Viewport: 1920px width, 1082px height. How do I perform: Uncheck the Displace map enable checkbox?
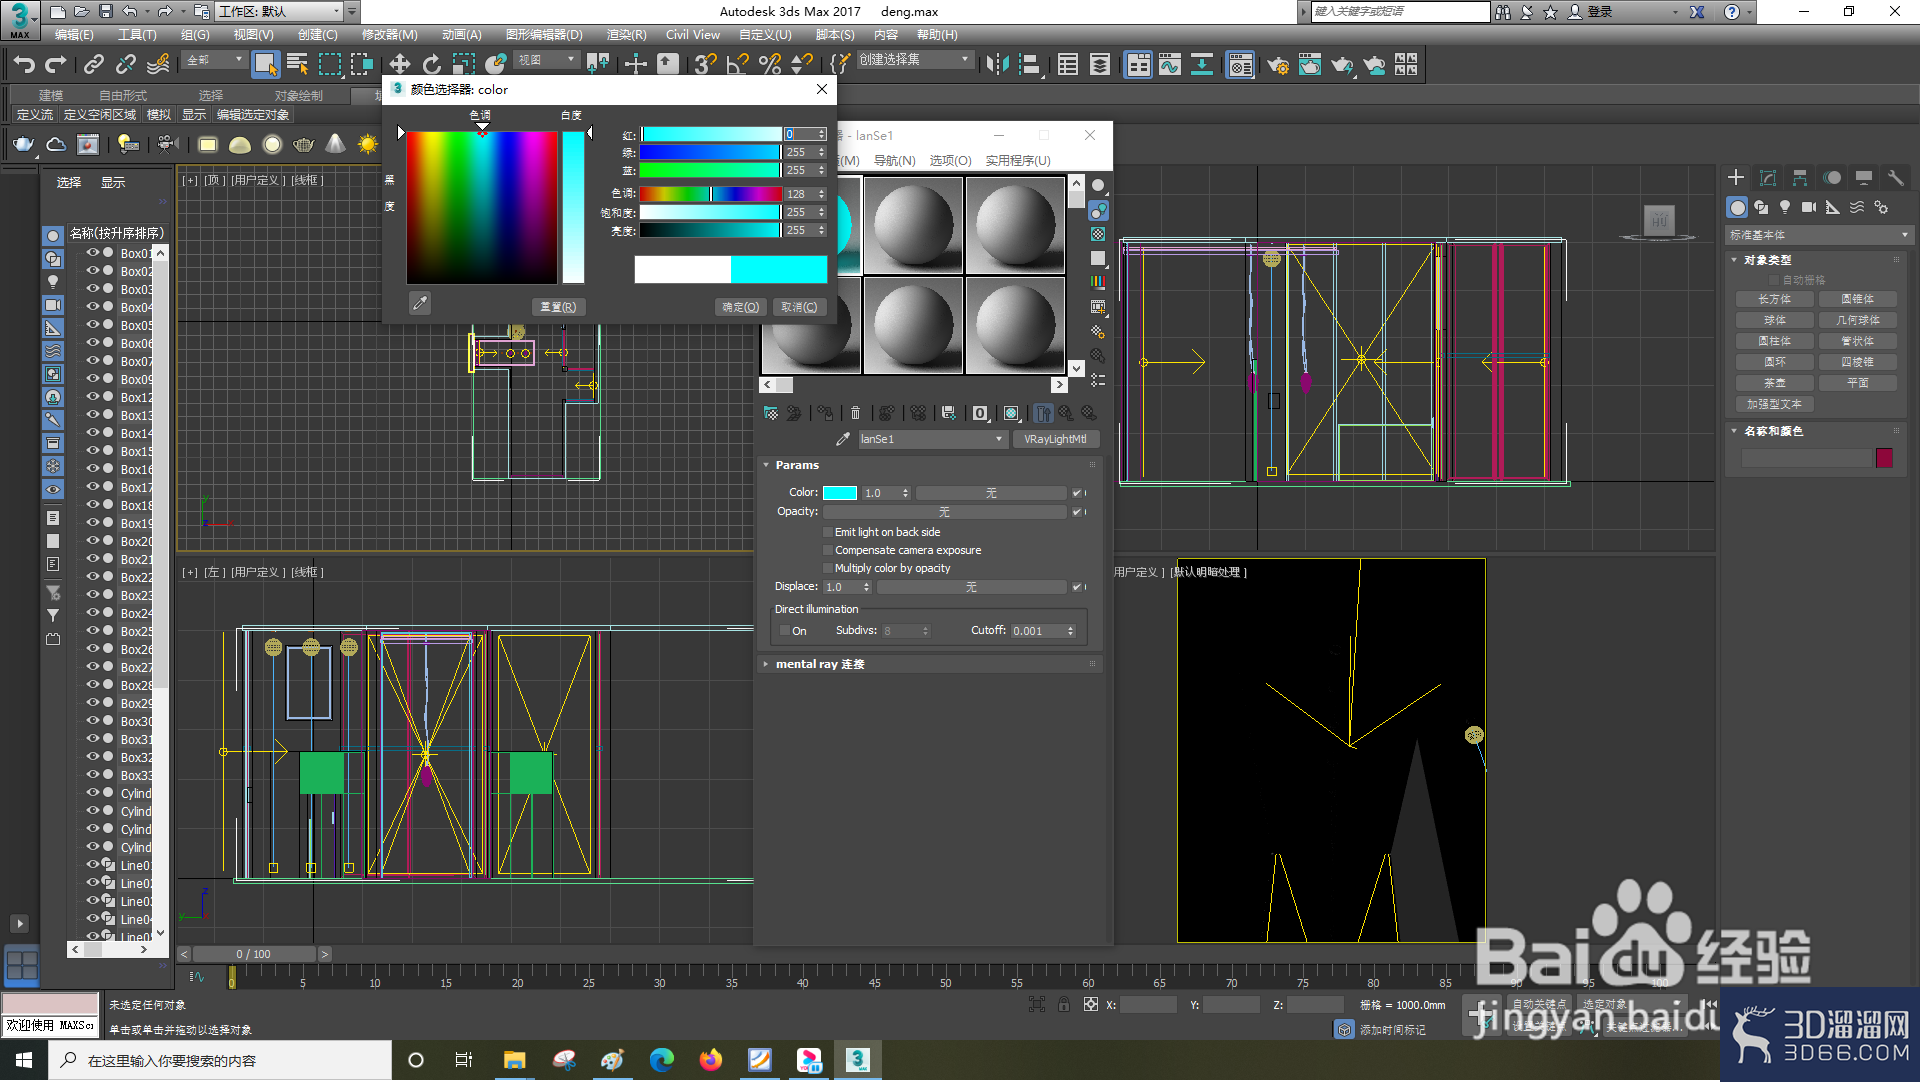pyautogui.click(x=1077, y=587)
